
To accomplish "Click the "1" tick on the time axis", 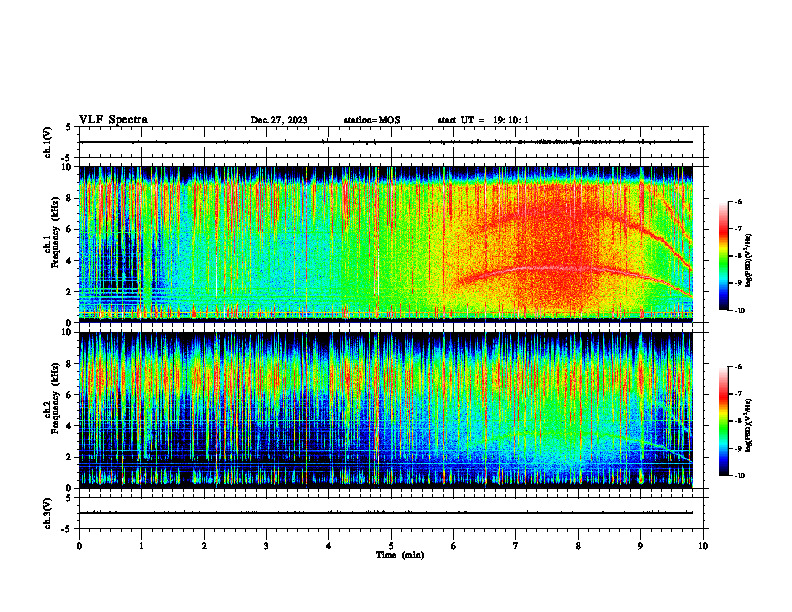I will point(141,546).
